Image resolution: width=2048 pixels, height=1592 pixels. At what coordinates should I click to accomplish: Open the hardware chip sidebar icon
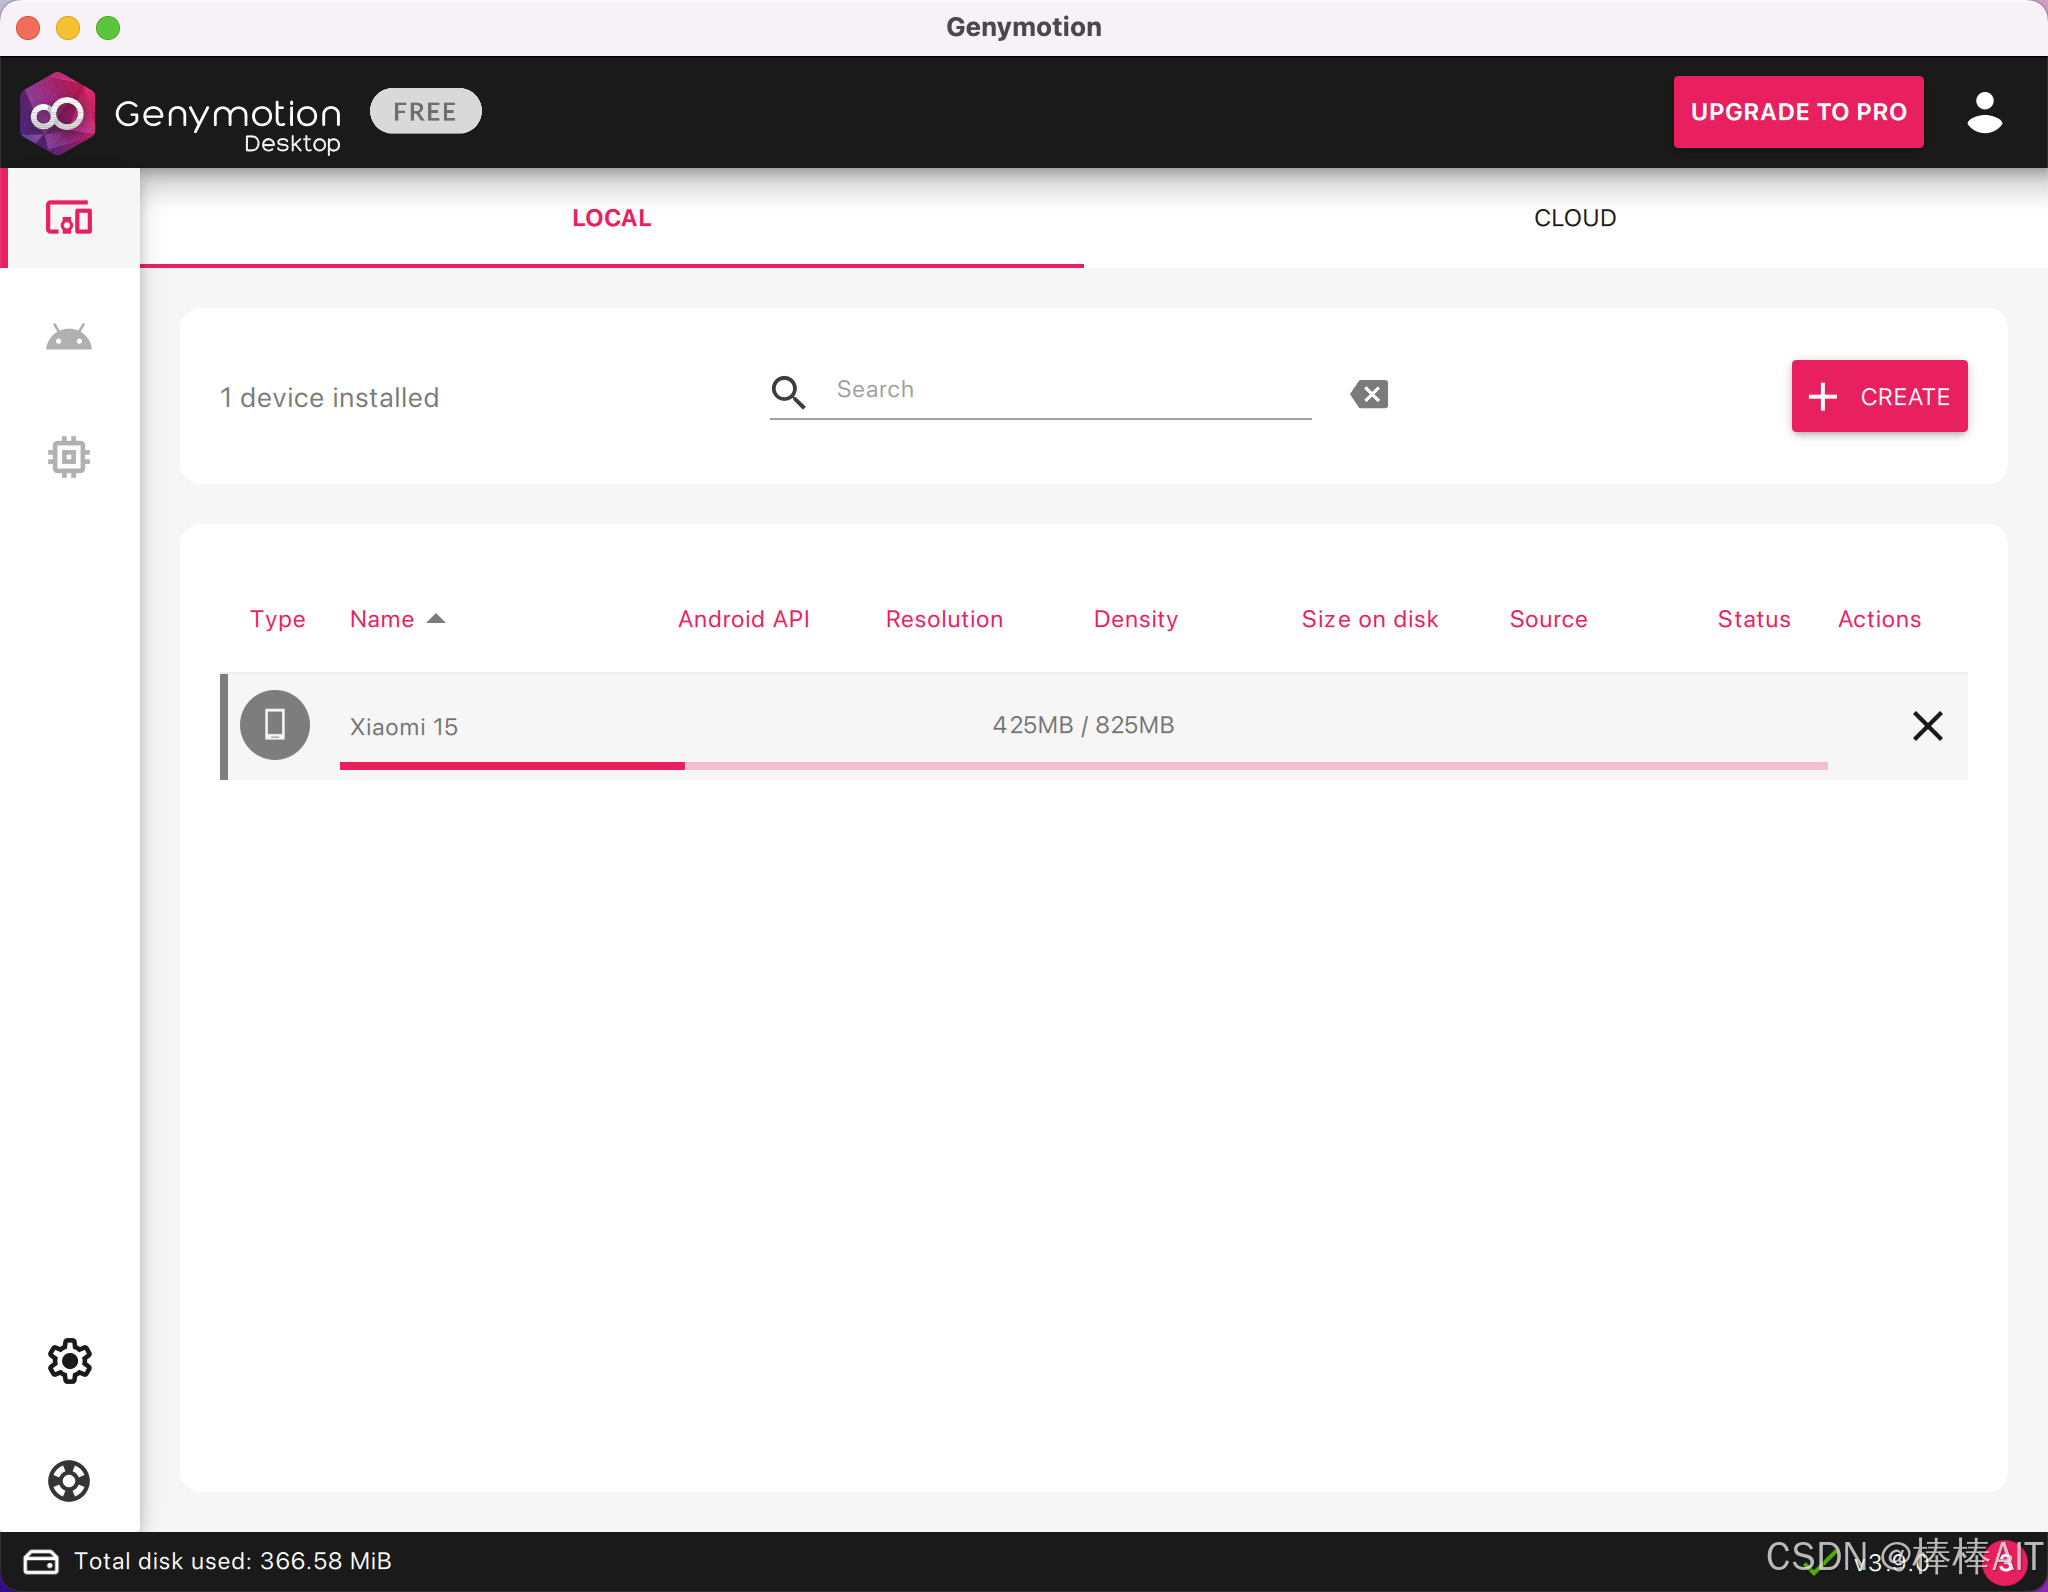[69, 457]
